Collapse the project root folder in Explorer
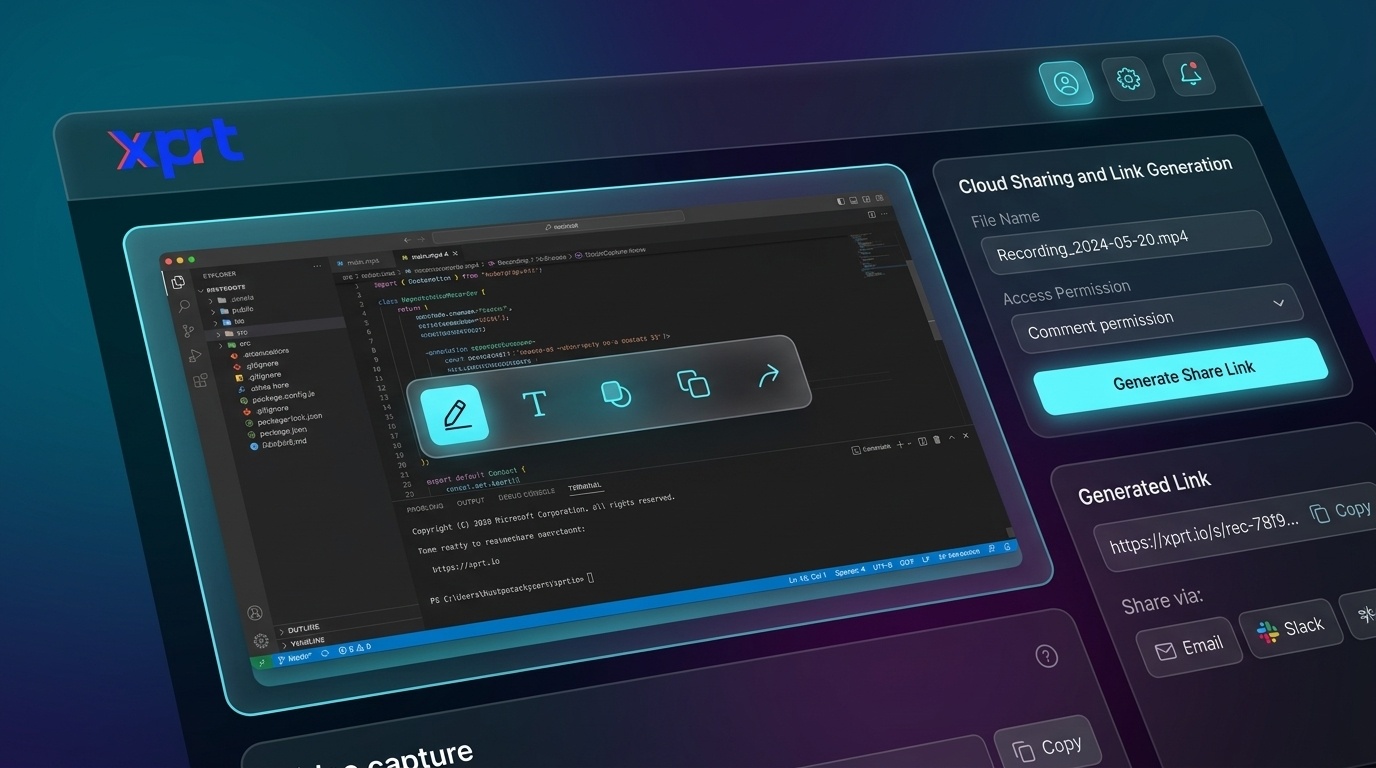 click(x=225, y=288)
